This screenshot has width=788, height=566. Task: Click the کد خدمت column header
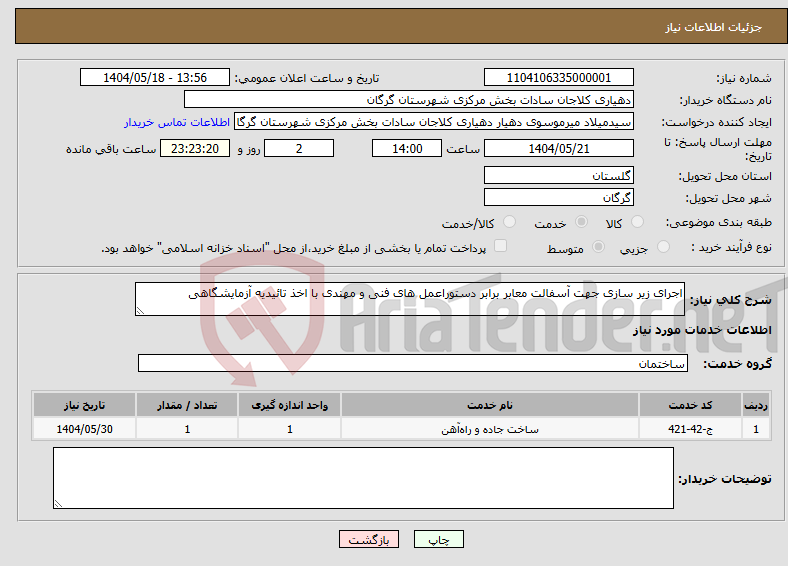point(691,405)
